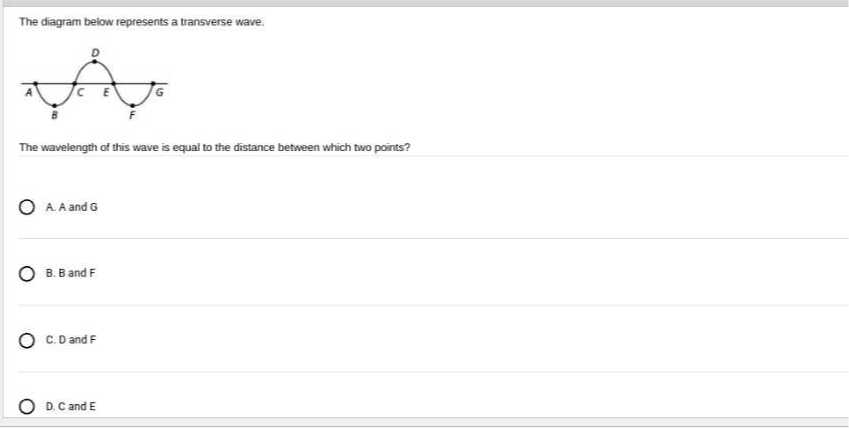This screenshot has width=849, height=428.
Task: Select radio button for A and G
Action: coord(27,207)
